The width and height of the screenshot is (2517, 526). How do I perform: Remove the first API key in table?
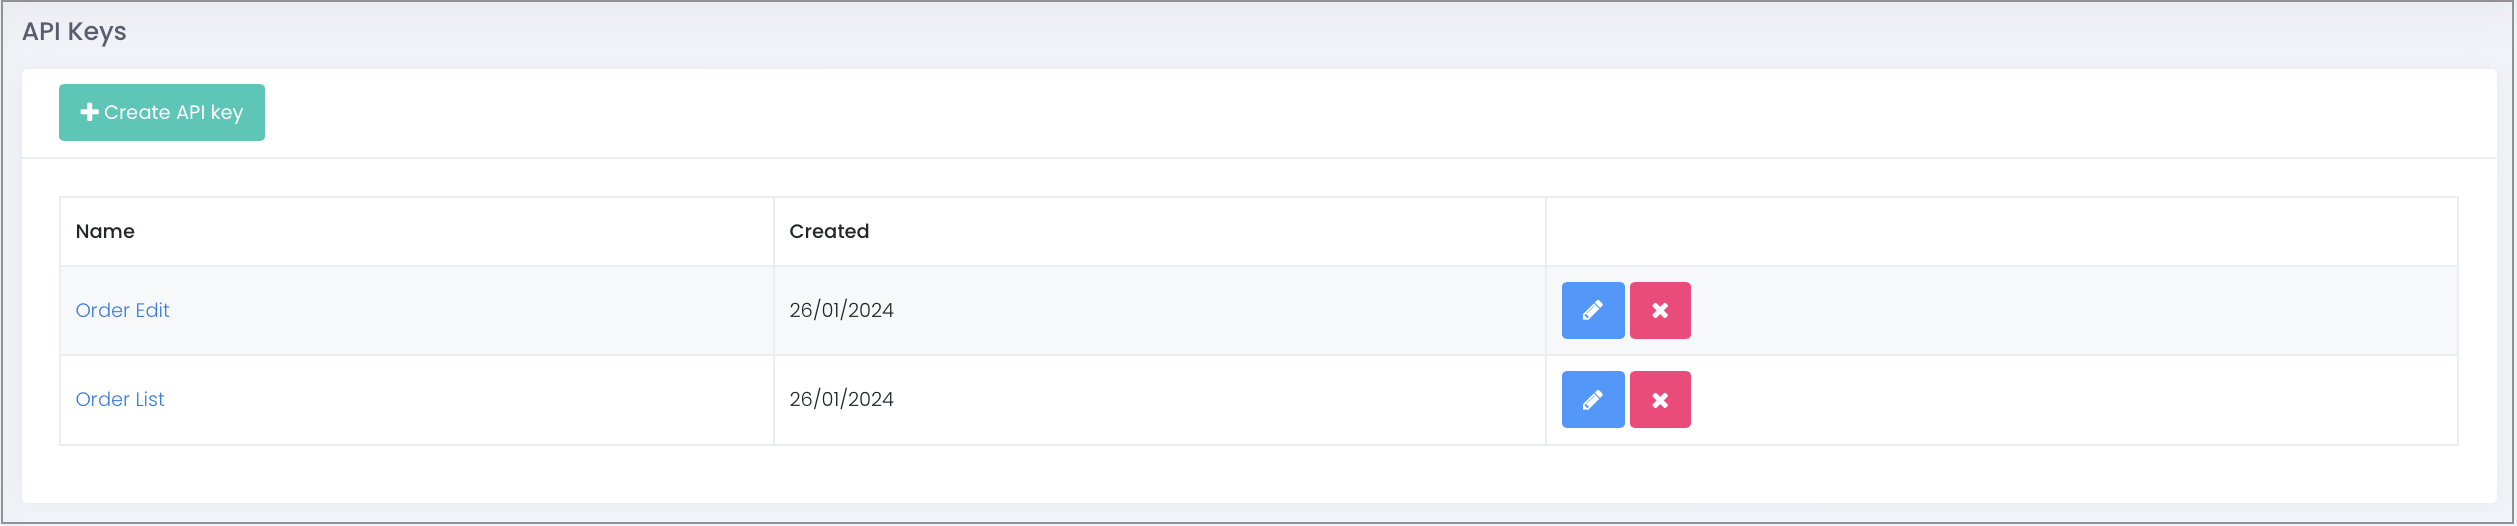click(1660, 311)
